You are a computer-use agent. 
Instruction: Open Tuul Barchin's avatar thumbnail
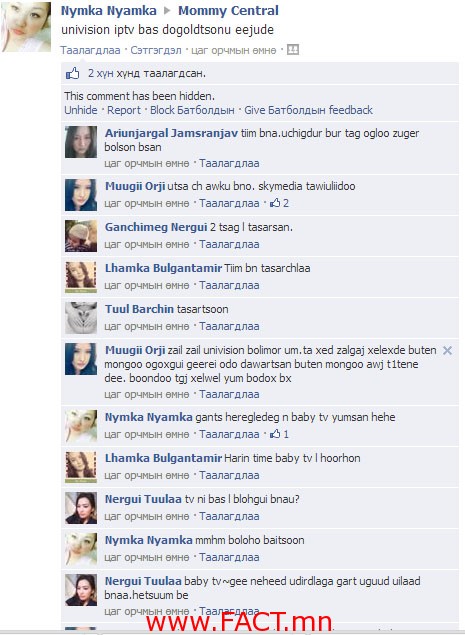pos(81,318)
